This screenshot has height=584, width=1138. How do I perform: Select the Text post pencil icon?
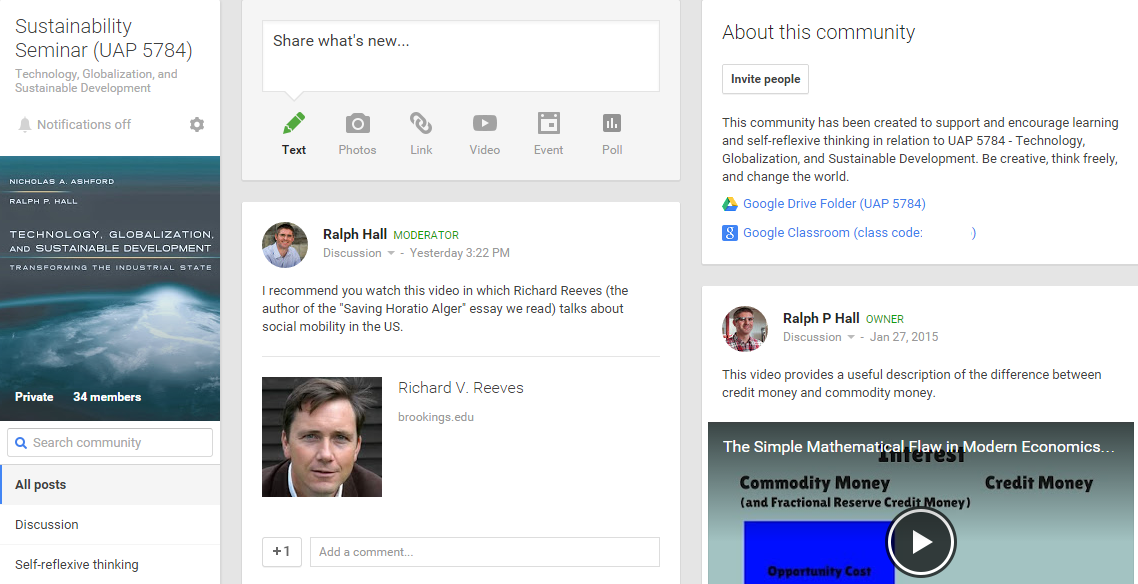pyautogui.click(x=294, y=124)
